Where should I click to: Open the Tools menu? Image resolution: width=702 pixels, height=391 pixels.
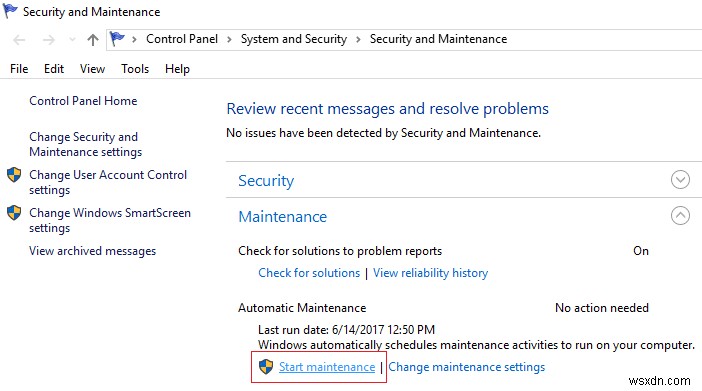135,69
